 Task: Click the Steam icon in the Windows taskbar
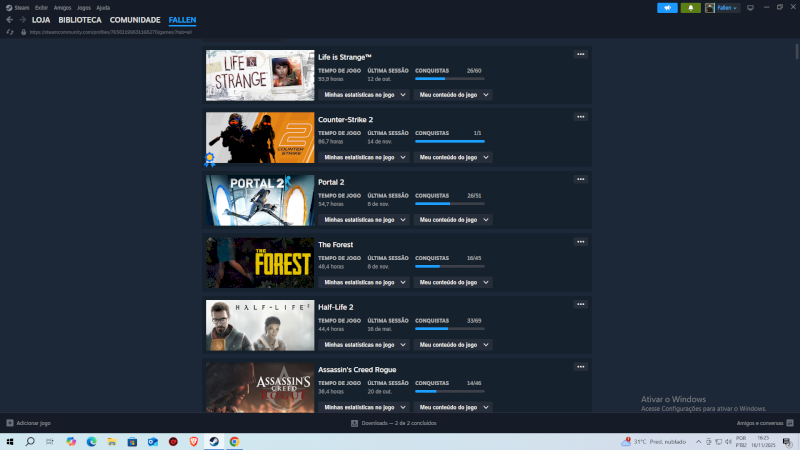(x=212, y=441)
